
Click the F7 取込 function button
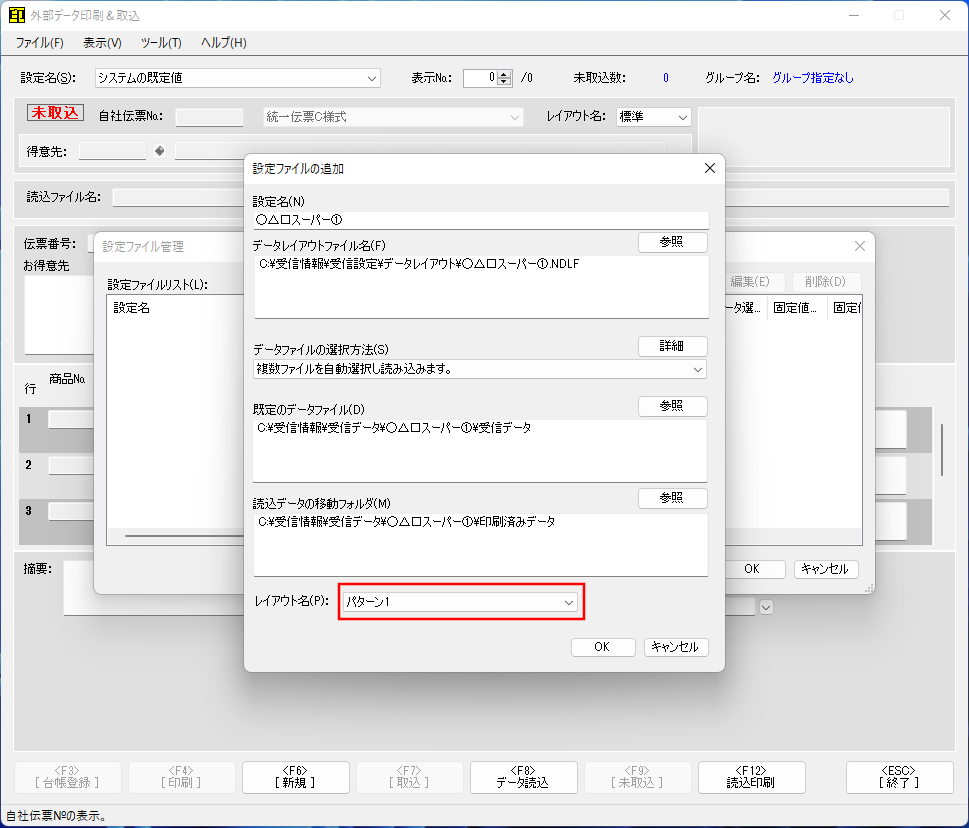point(410,777)
